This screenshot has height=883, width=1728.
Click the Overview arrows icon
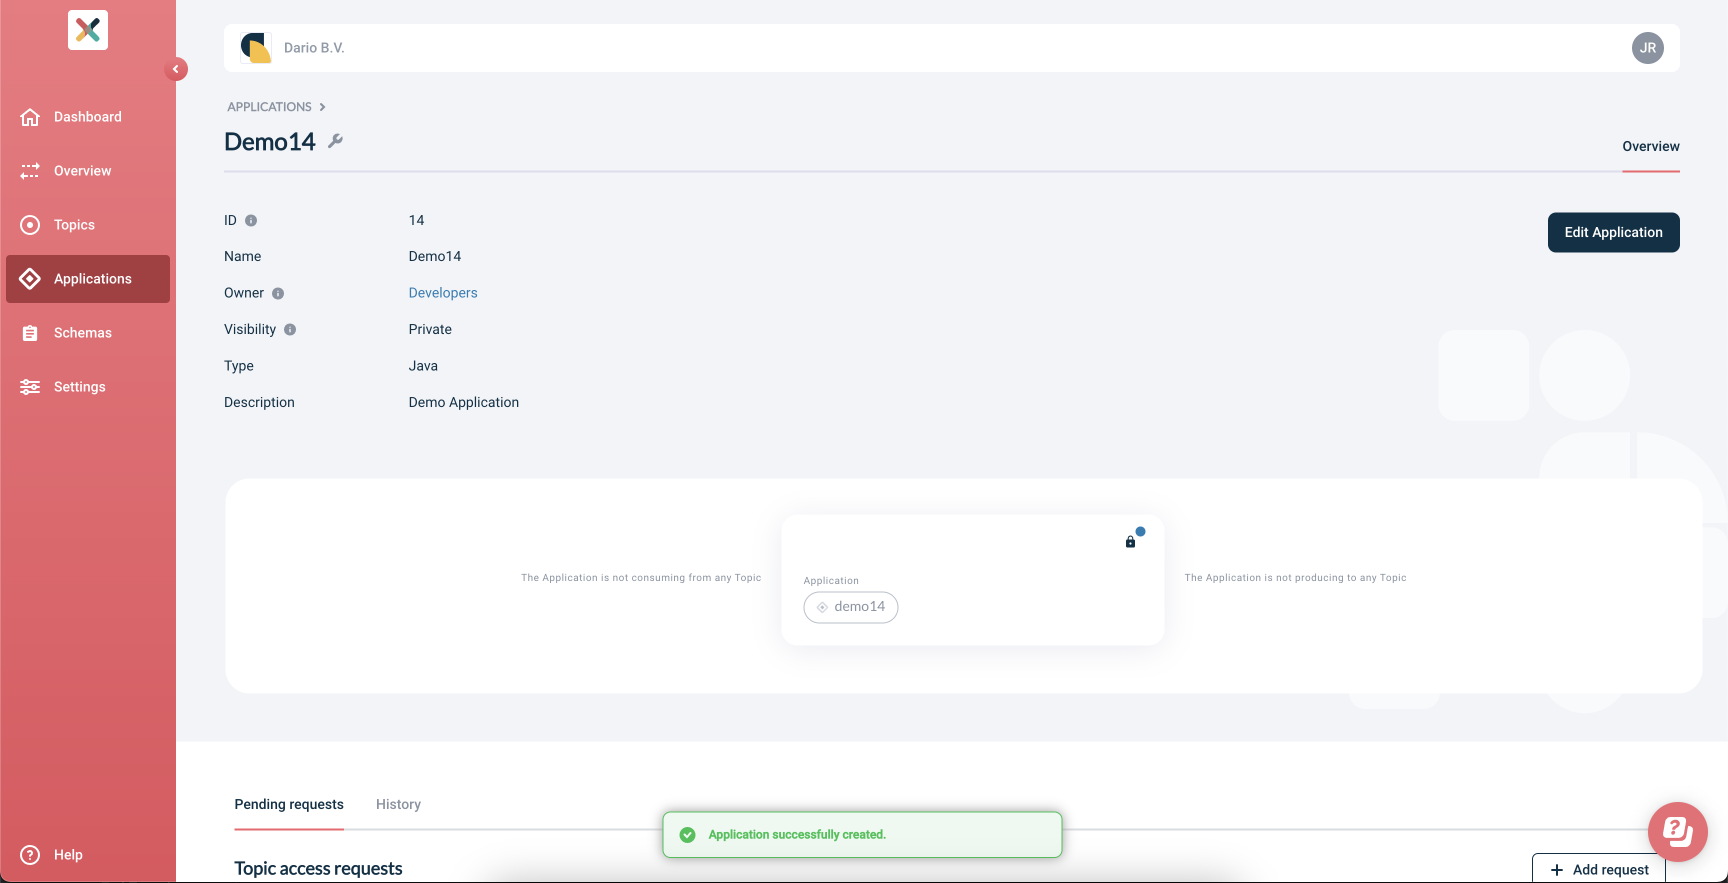pyautogui.click(x=30, y=171)
